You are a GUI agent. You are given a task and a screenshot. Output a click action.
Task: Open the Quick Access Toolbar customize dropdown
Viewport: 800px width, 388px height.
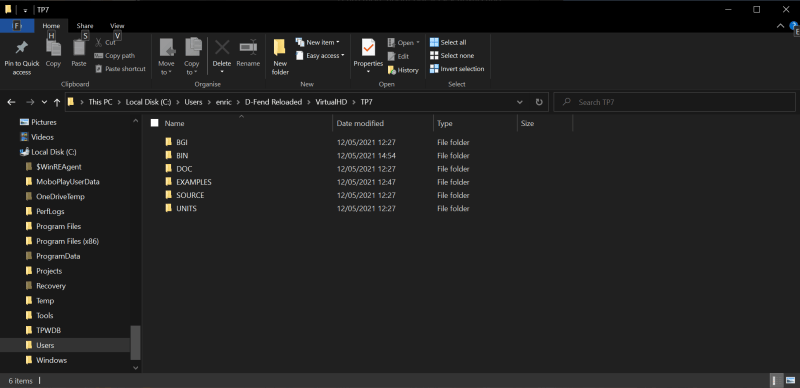[25, 10]
